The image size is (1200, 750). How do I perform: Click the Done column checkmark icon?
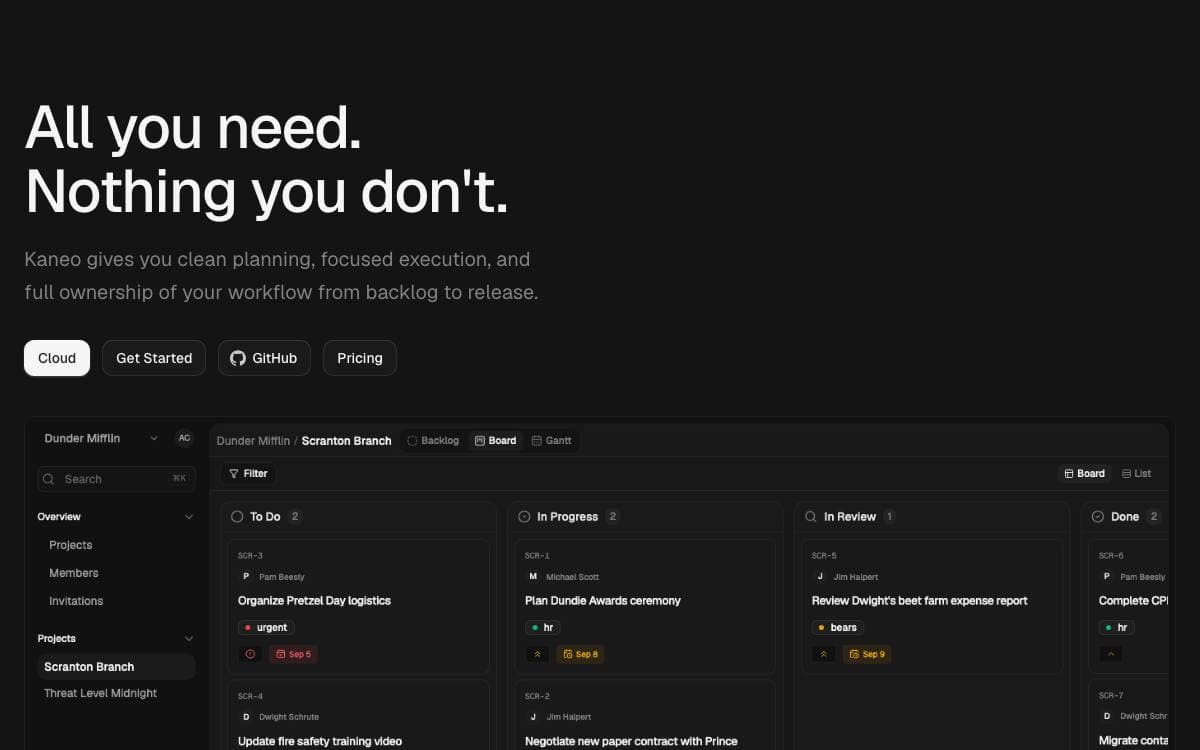coord(1098,517)
